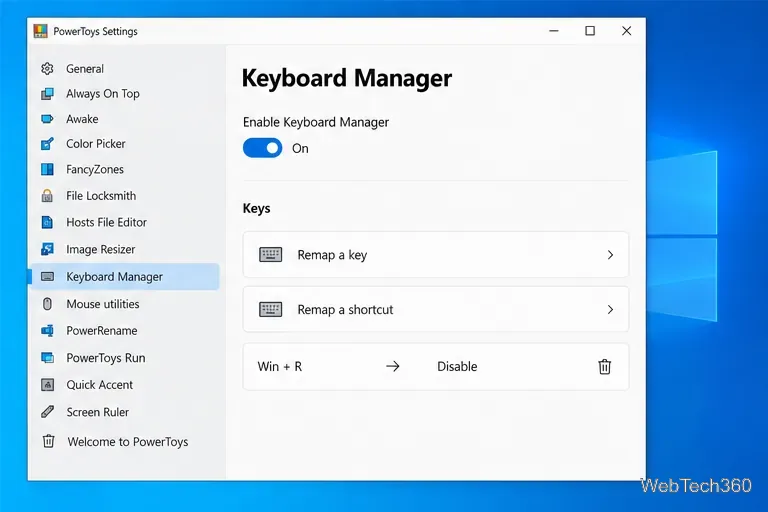This screenshot has height=512, width=768.
Task: Click the Keyboard Manager sidebar icon
Action: [47, 277]
